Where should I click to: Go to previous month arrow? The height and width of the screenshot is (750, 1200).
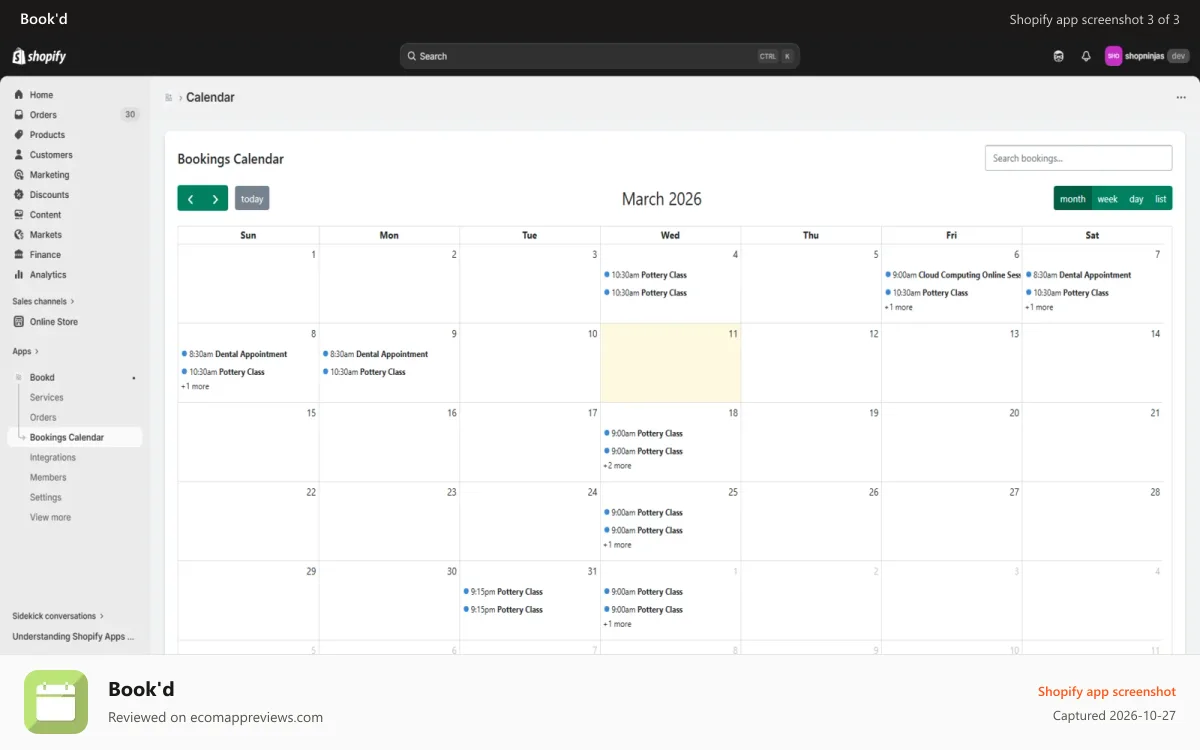pyautogui.click(x=190, y=199)
